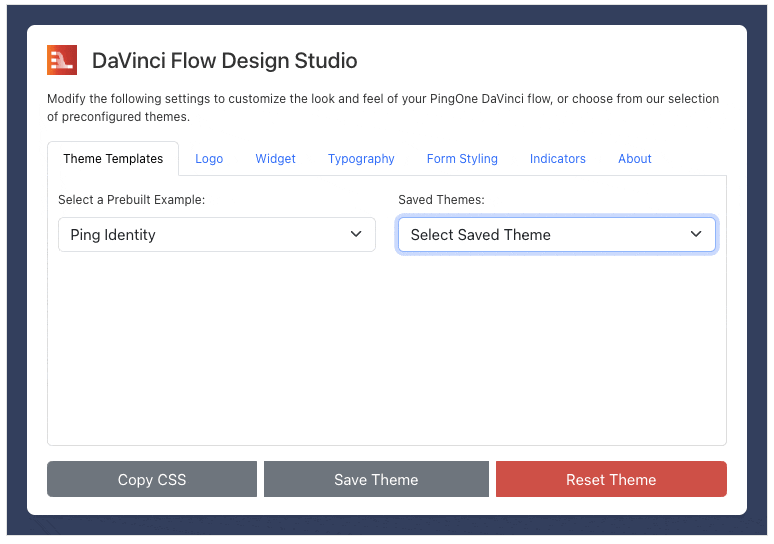Click the Copy CSS button

point(152,479)
